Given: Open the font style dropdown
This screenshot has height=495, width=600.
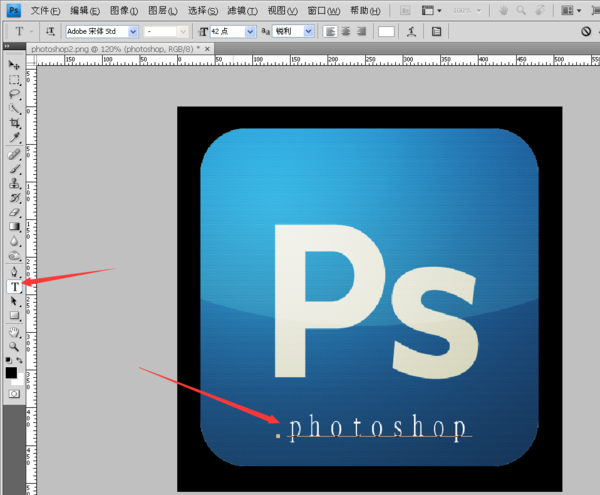Looking at the screenshot, I should [x=183, y=31].
